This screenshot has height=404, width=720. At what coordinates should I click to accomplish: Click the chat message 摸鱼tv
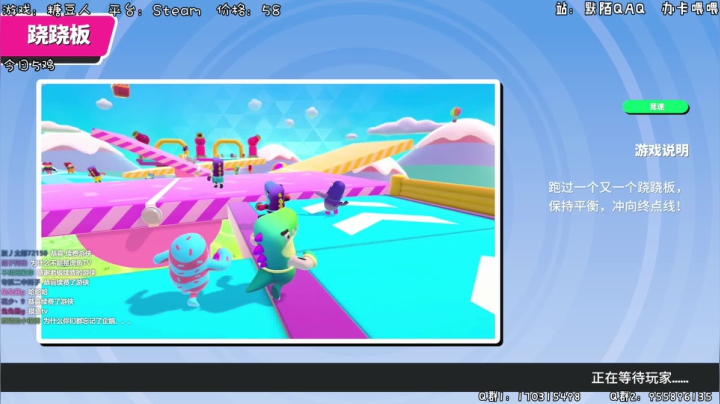[x=38, y=311]
